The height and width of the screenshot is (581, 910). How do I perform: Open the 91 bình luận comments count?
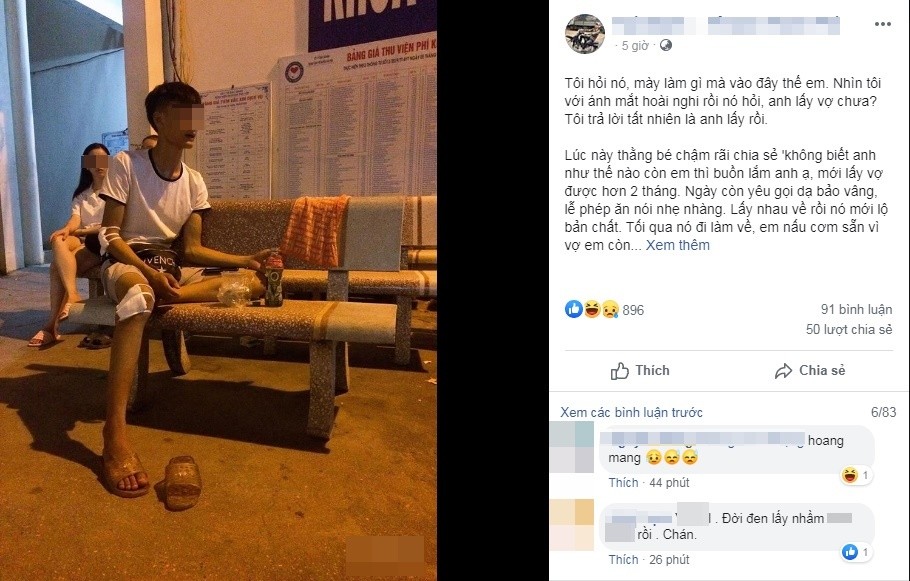[x=857, y=309]
